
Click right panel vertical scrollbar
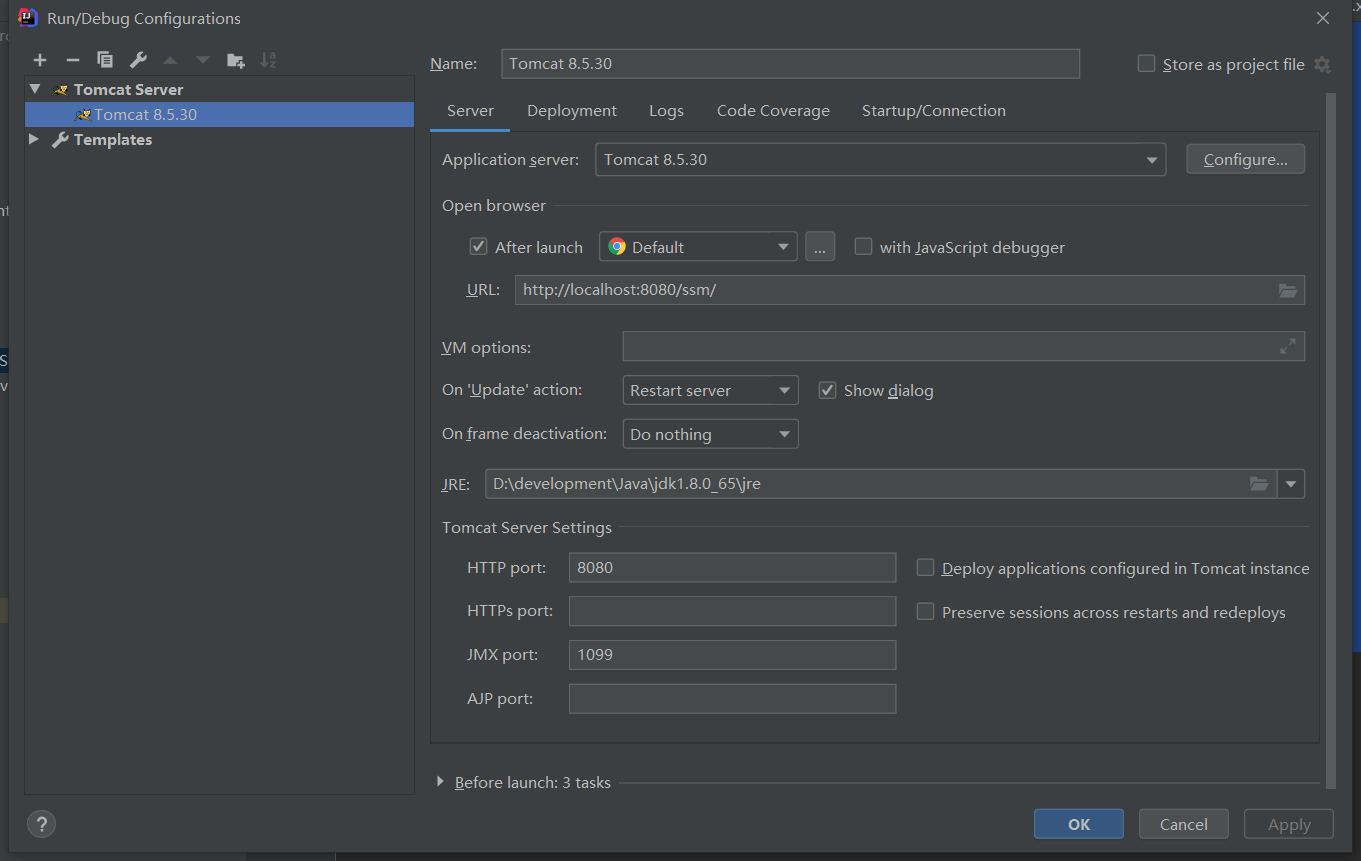tap(1330, 440)
